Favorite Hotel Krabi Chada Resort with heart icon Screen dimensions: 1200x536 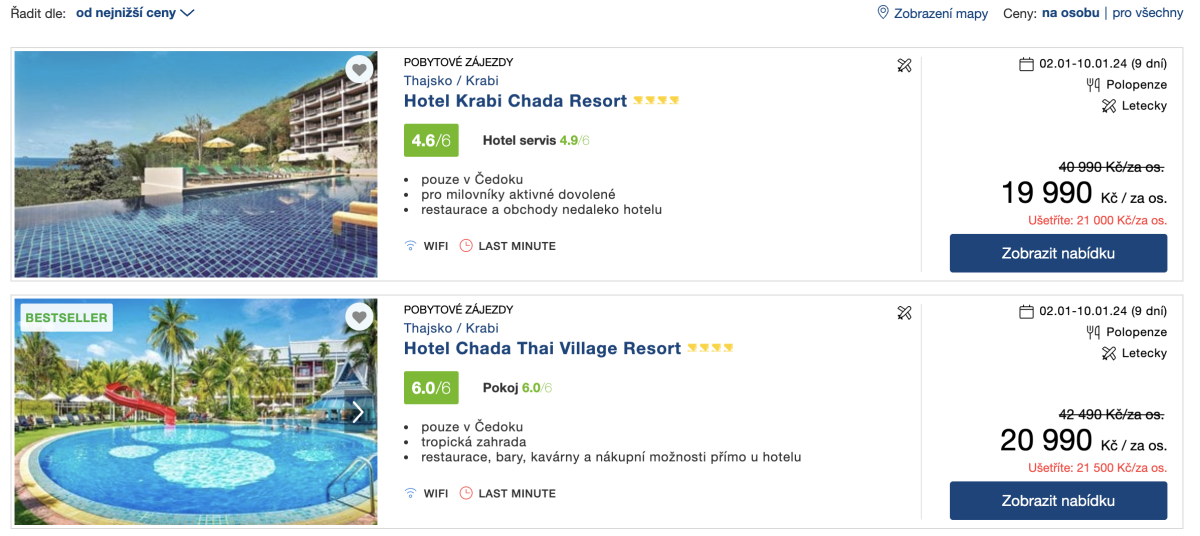(x=359, y=69)
